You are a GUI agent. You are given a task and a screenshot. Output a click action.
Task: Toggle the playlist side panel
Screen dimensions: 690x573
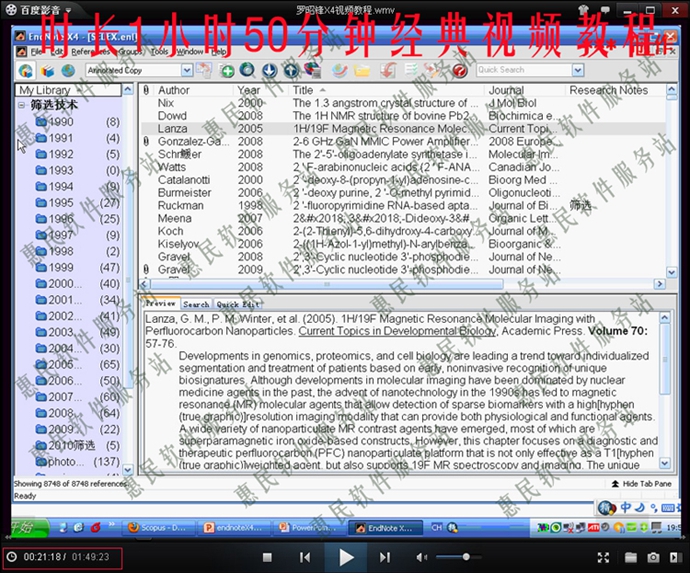(674, 558)
